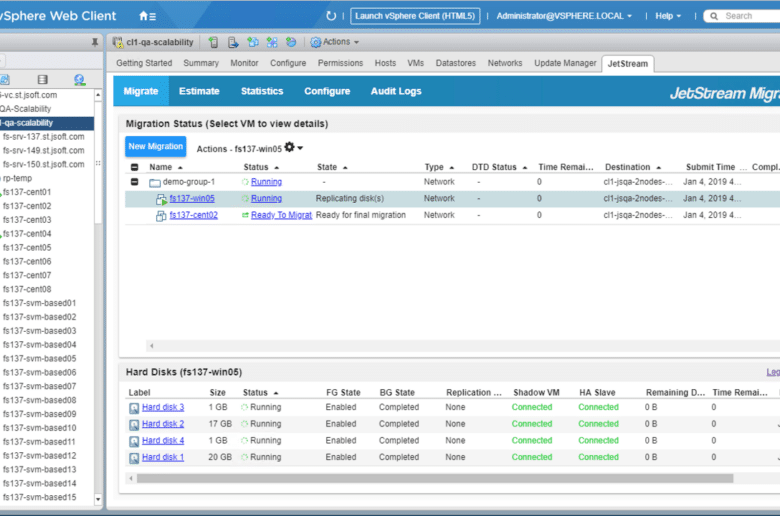This screenshot has height=516, width=780.
Task: Collapse all rows via header minus box
Action: click(134, 167)
